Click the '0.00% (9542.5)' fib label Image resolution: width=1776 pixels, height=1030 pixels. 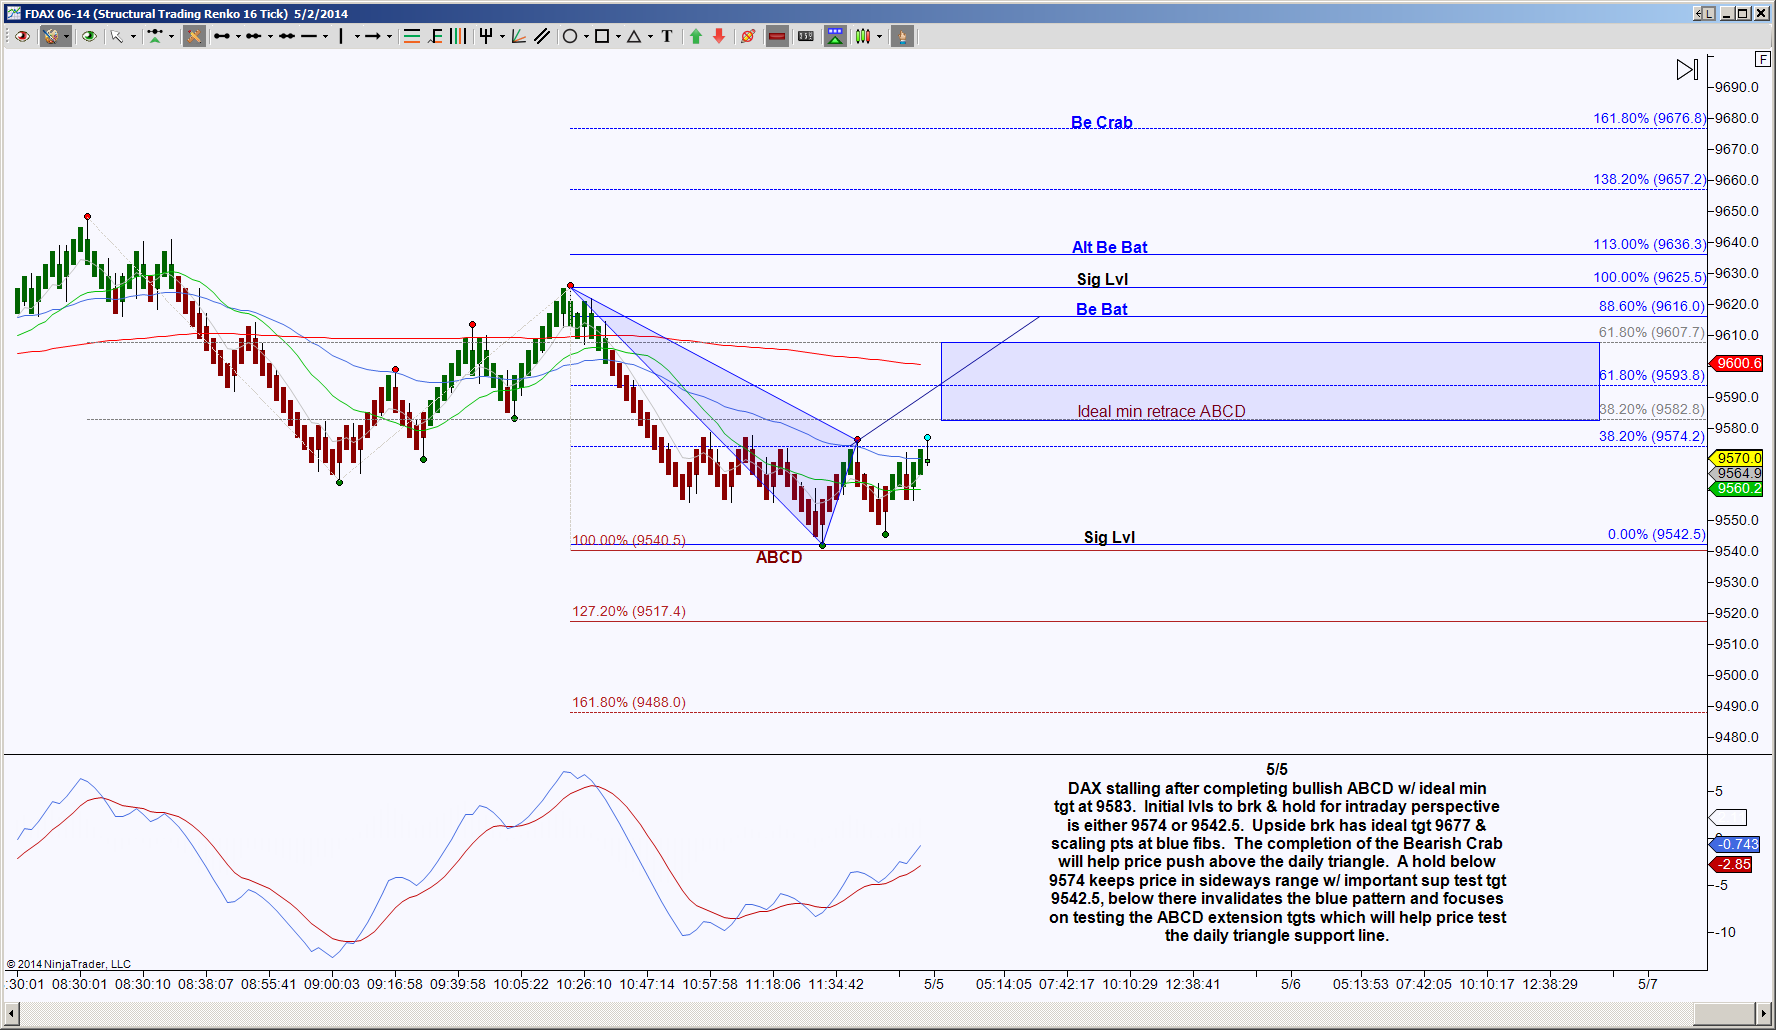tap(1656, 534)
